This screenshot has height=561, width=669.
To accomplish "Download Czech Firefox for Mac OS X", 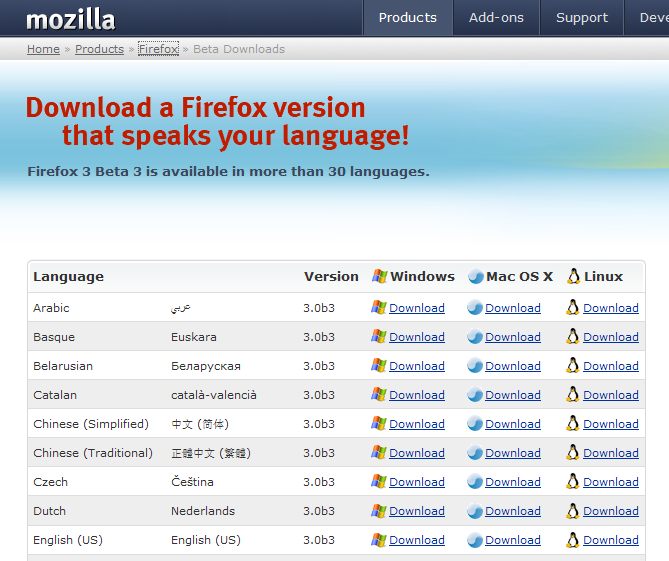I will 513,482.
